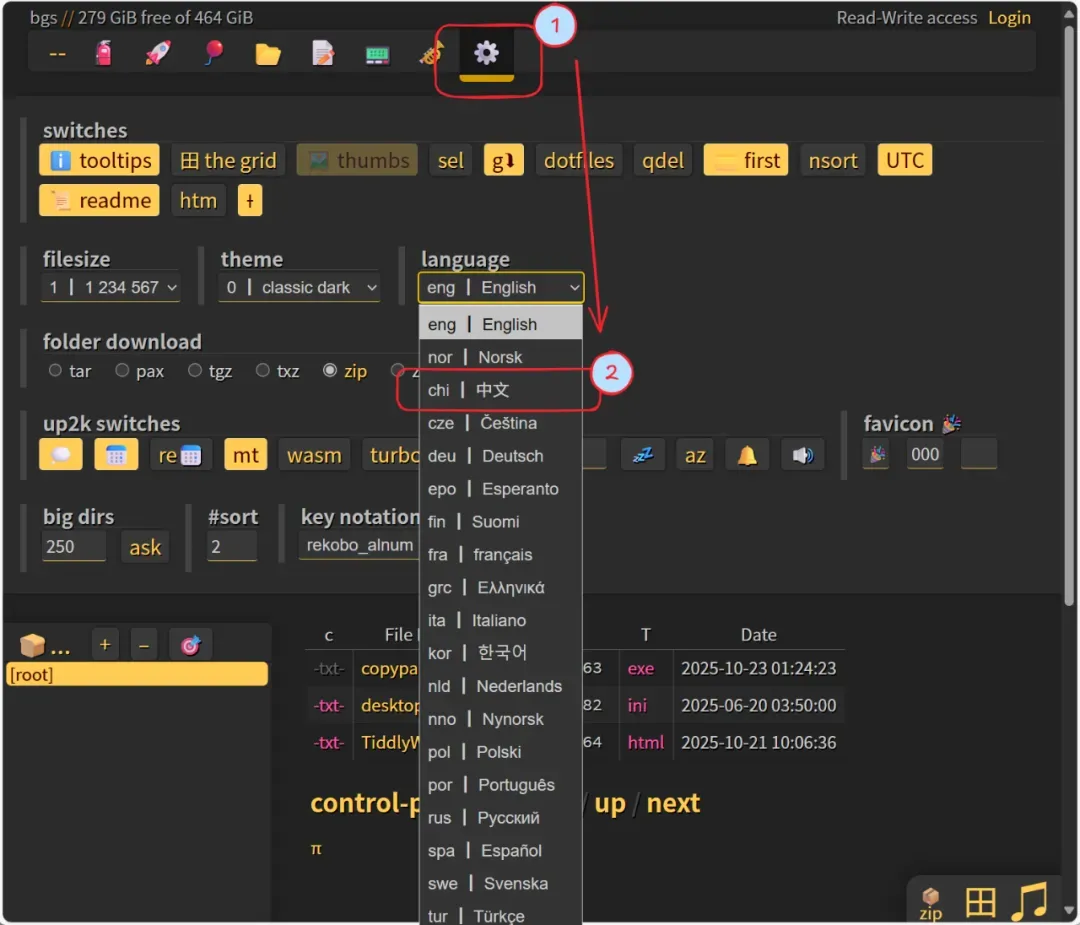
Task: Click the language 'eng | English' combo box
Action: pyautogui.click(x=501, y=287)
